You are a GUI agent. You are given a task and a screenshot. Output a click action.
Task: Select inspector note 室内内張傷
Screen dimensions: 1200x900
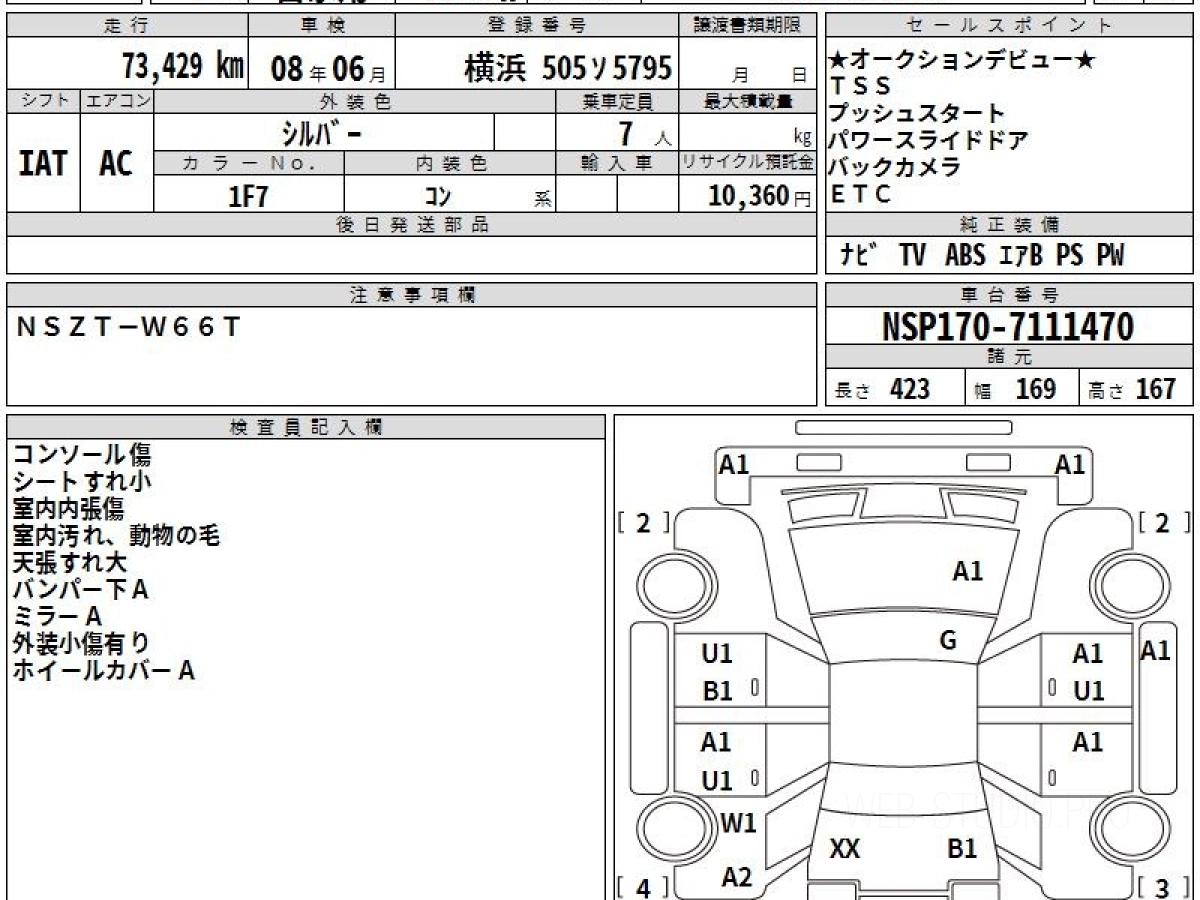coord(68,509)
